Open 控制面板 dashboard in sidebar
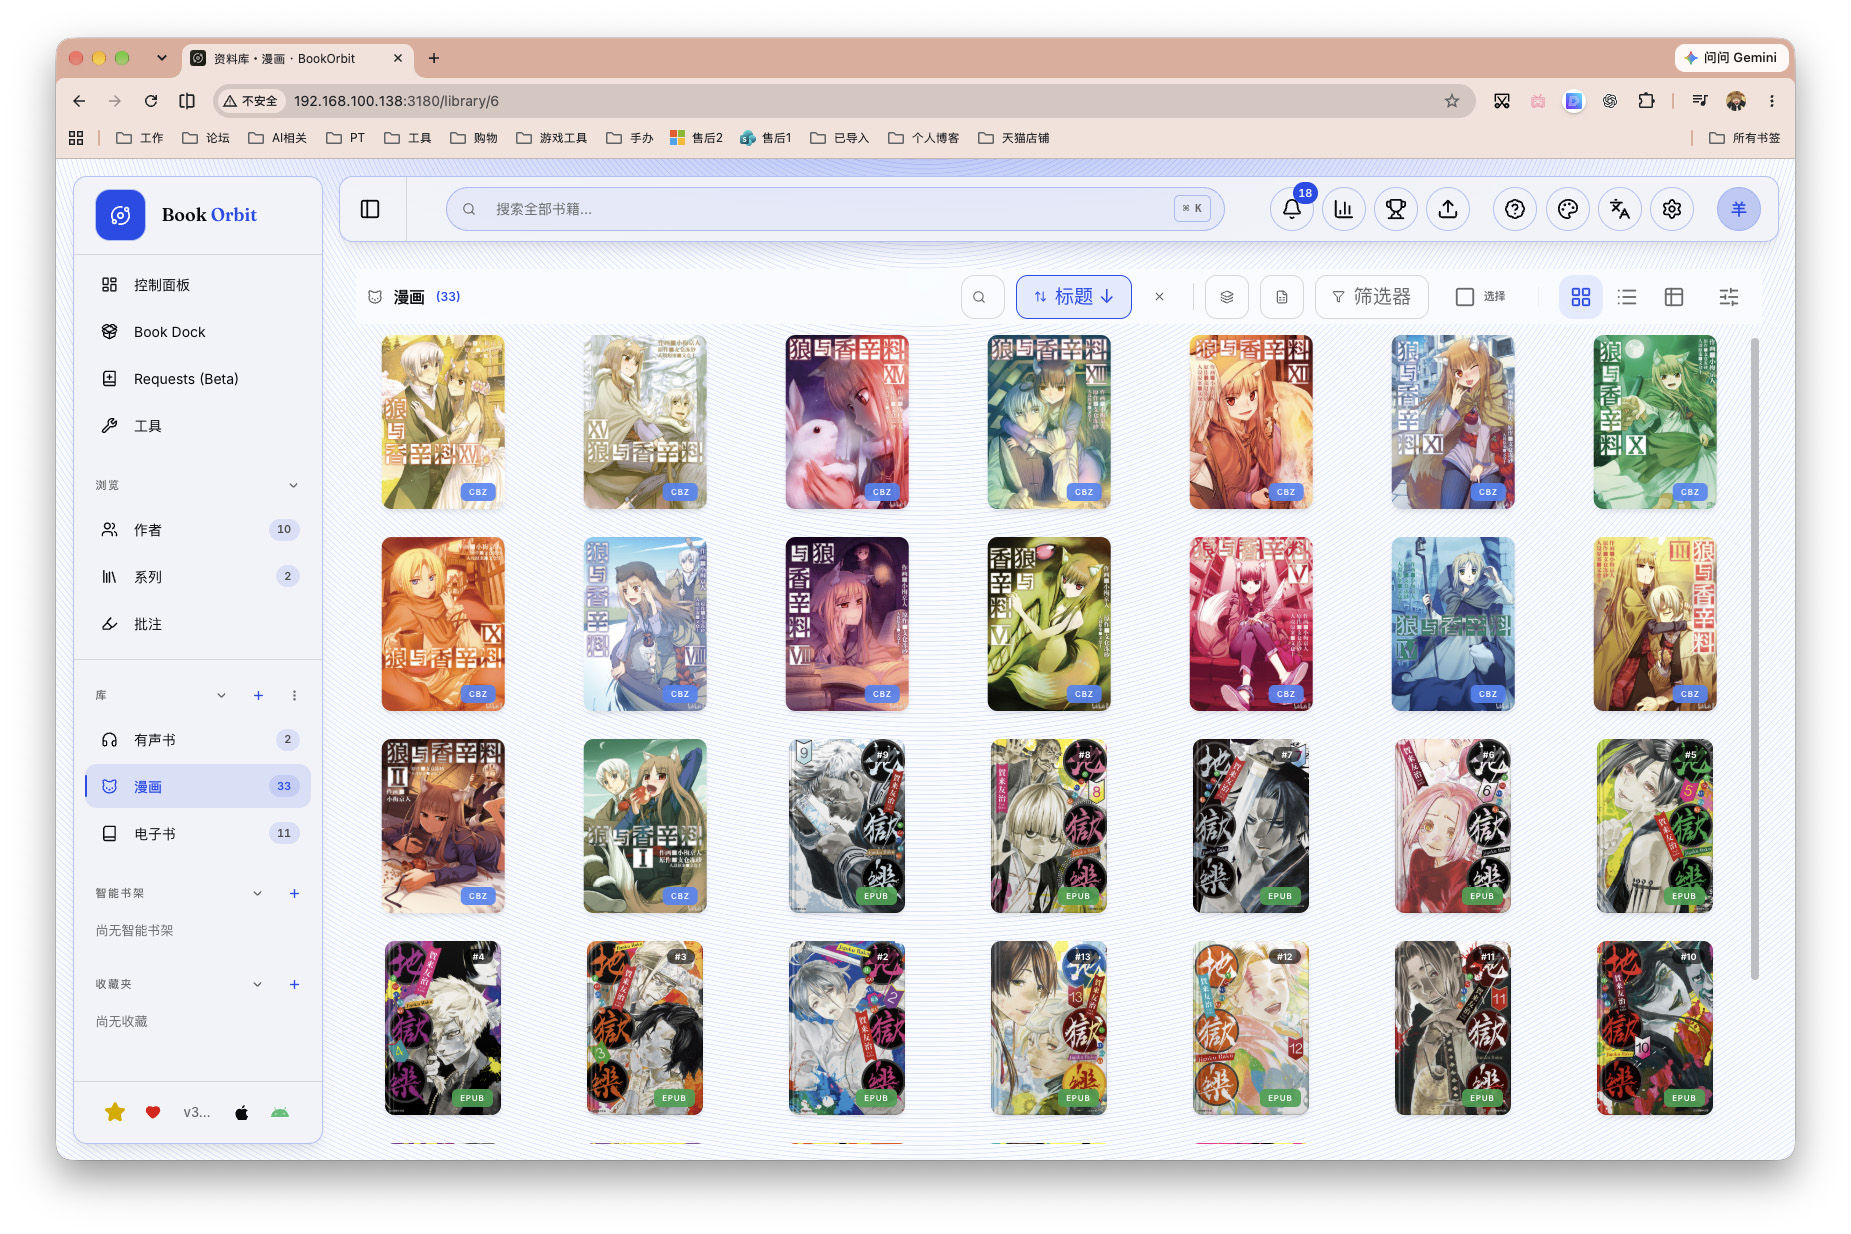 coord(198,285)
